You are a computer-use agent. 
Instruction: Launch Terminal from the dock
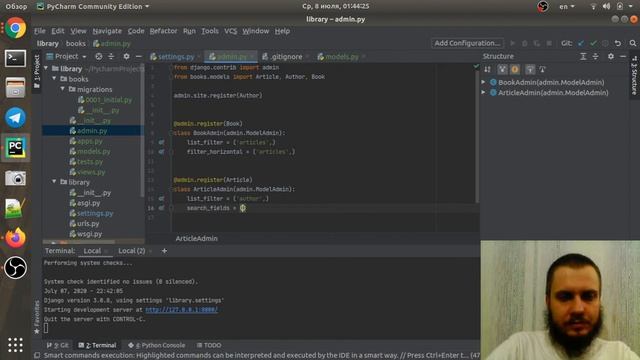[x=16, y=58]
